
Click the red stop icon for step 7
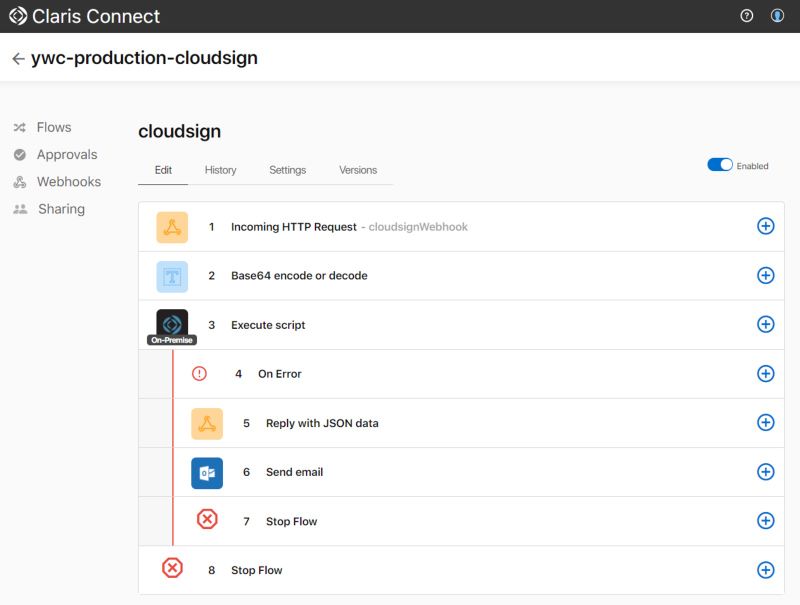pos(207,519)
